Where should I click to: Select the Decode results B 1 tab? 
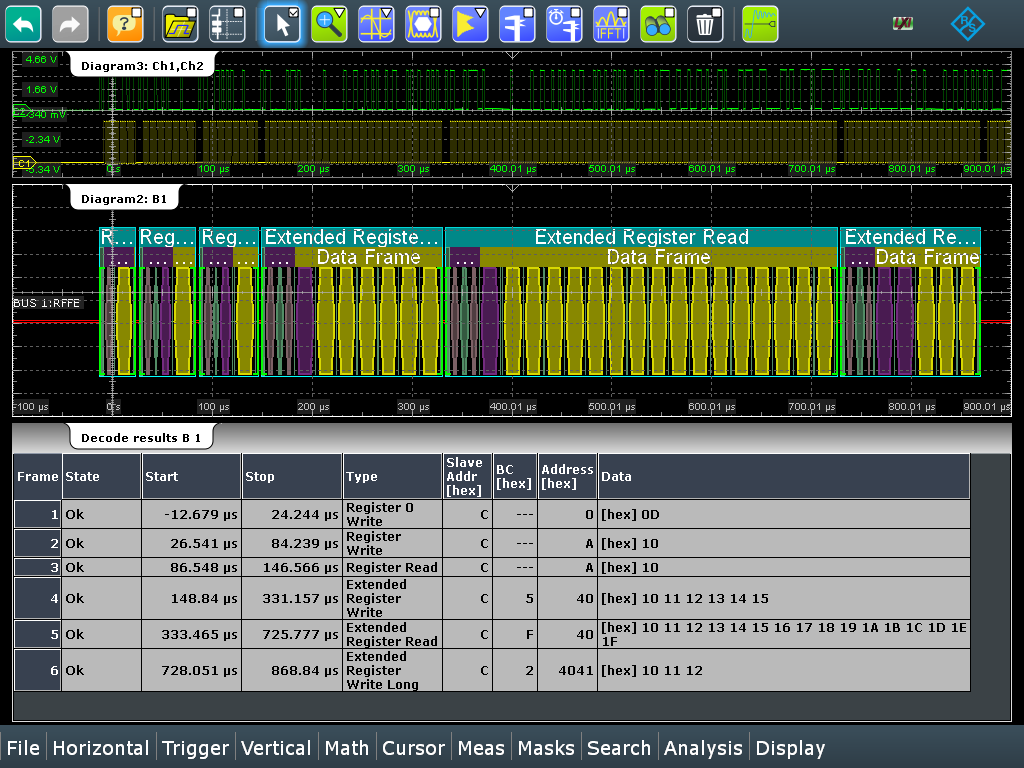140,438
